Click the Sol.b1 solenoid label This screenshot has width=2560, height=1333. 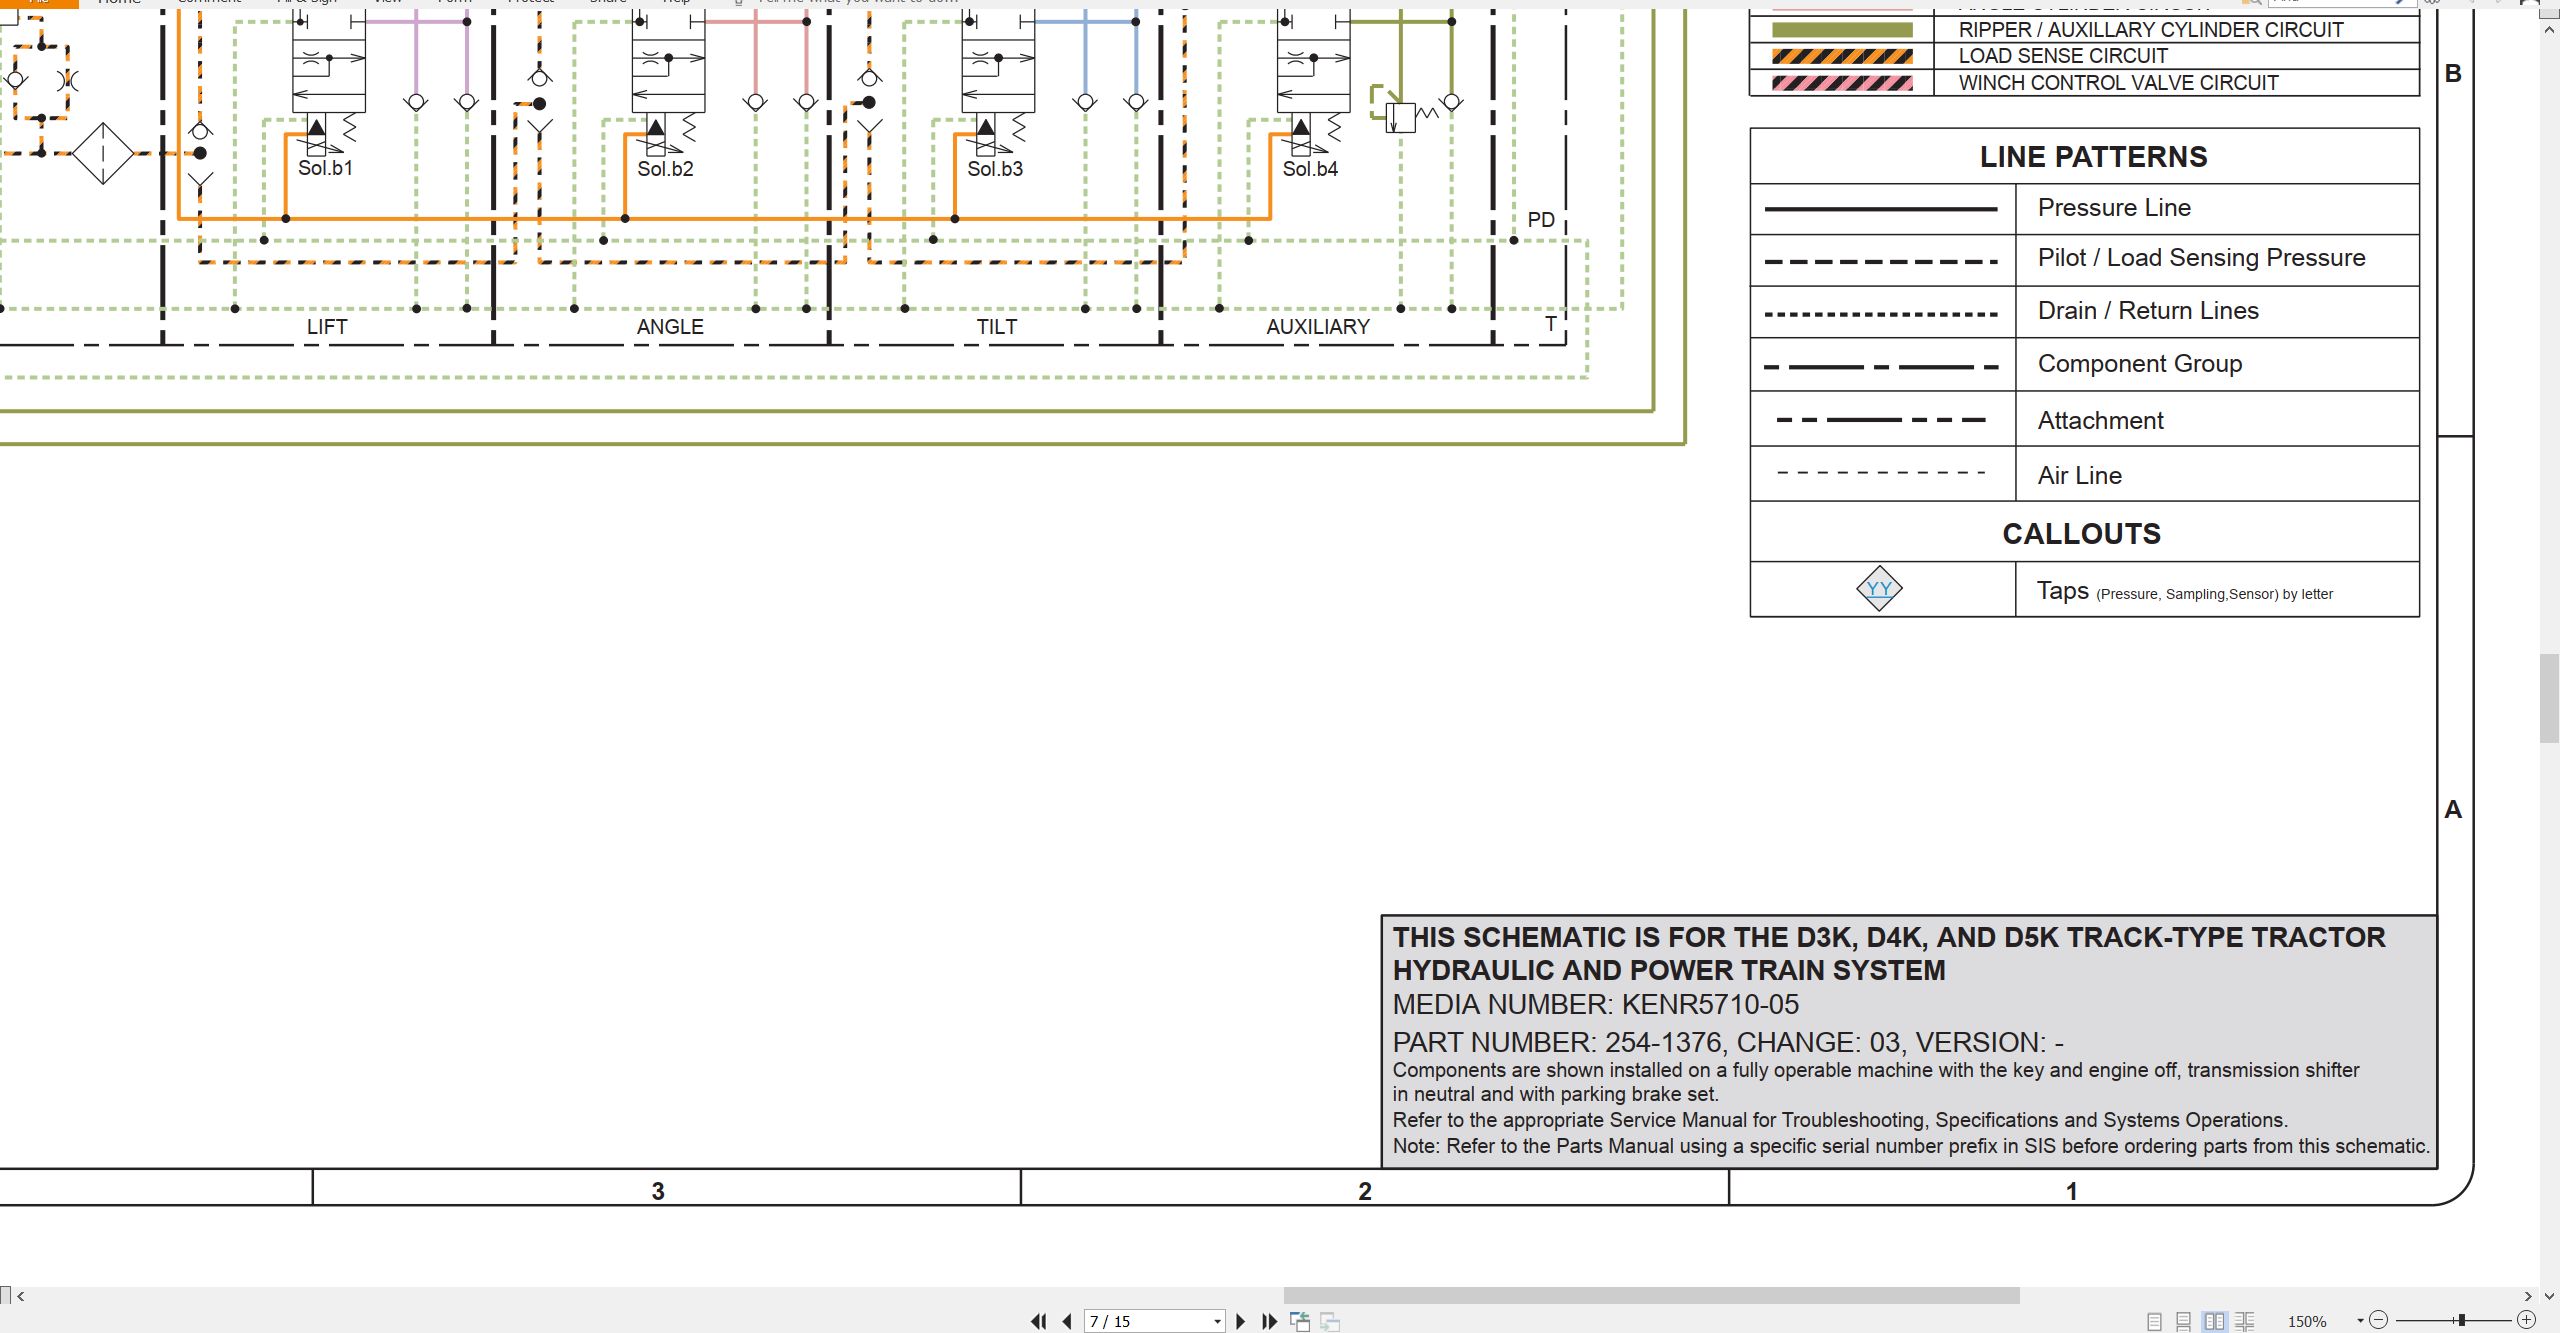click(325, 168)
